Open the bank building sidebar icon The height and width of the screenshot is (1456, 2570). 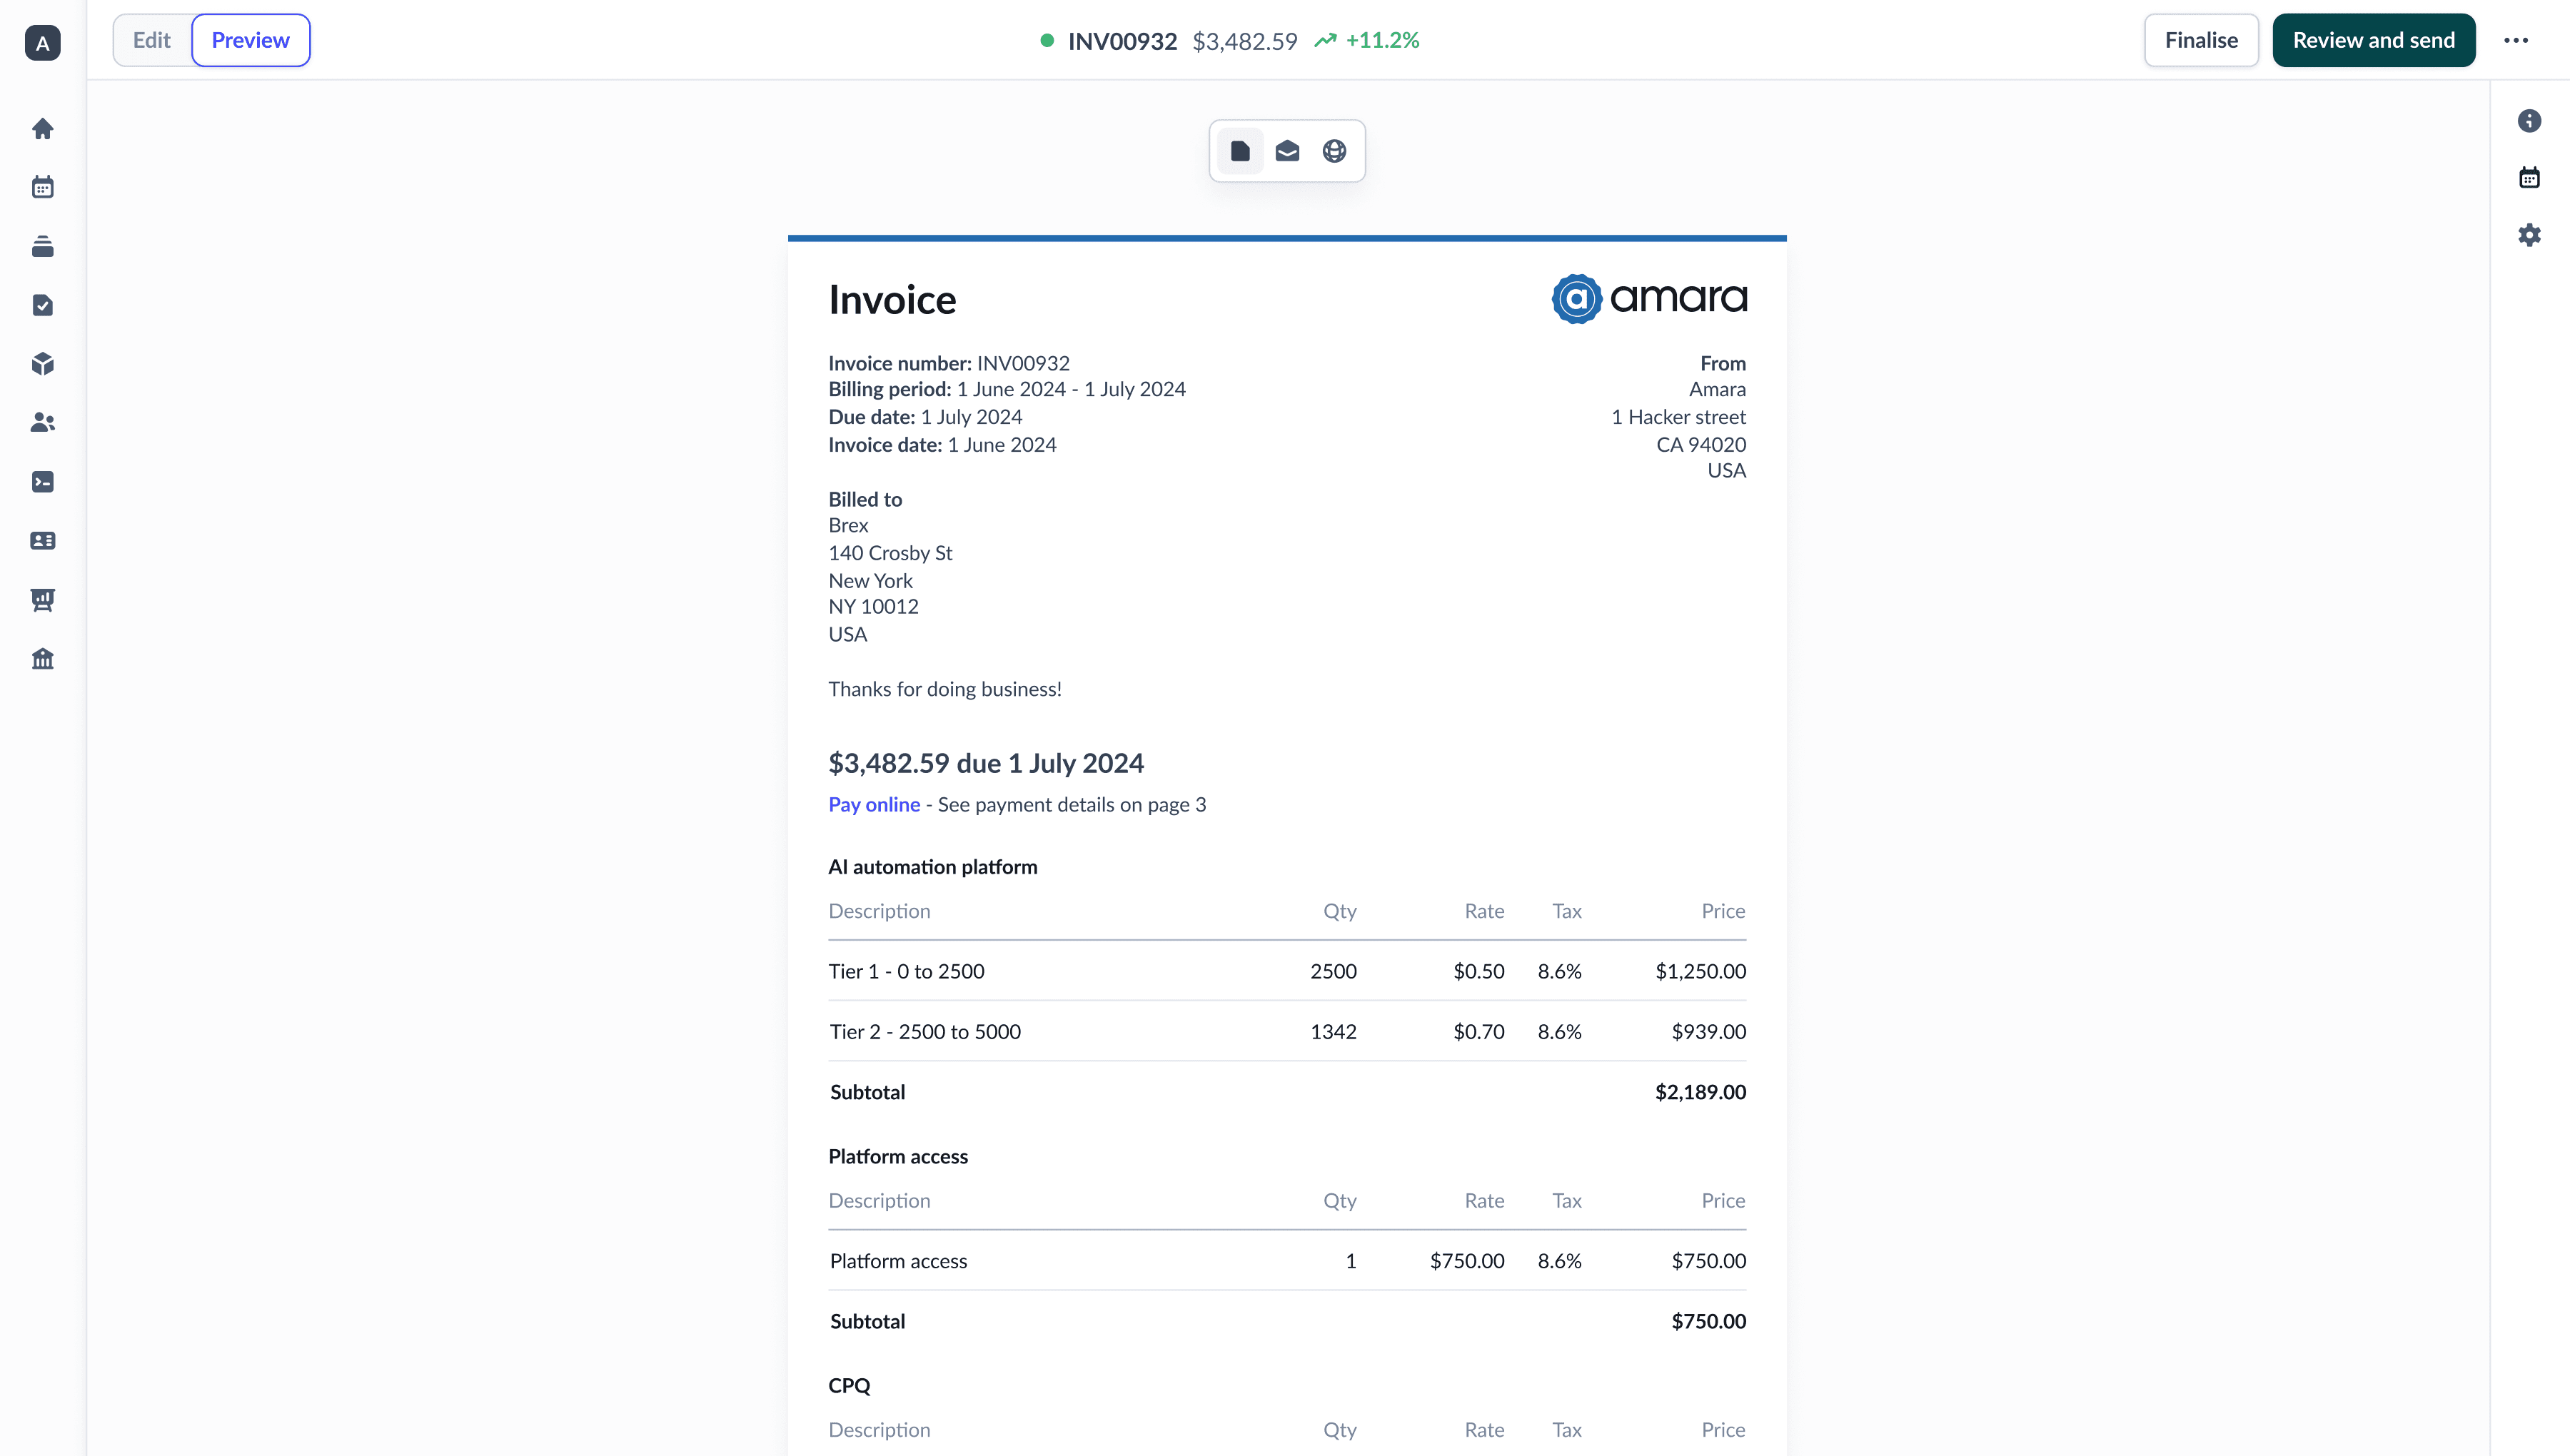click(42, 659)
